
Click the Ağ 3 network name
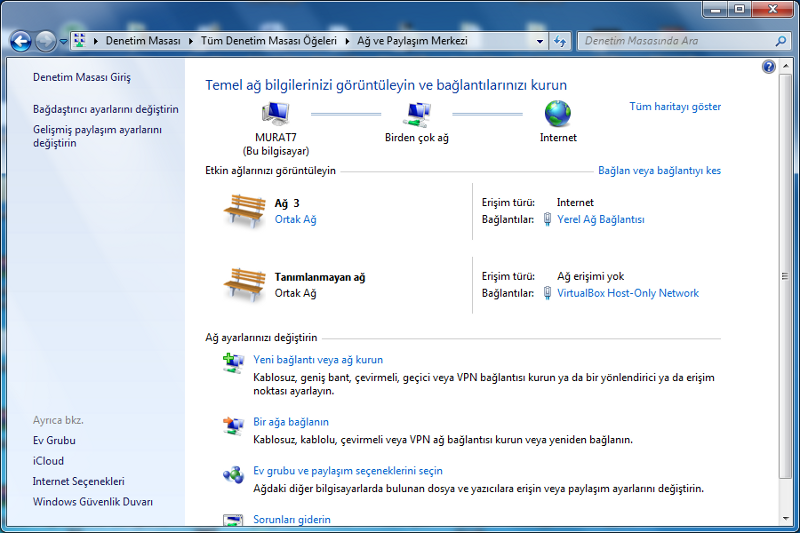(287, 203)
